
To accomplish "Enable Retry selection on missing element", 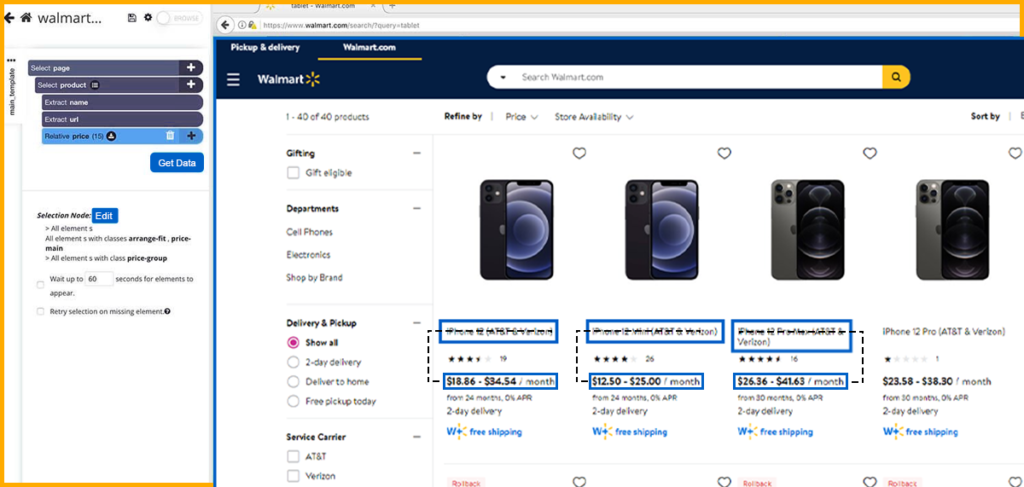I will pos(40,311).
